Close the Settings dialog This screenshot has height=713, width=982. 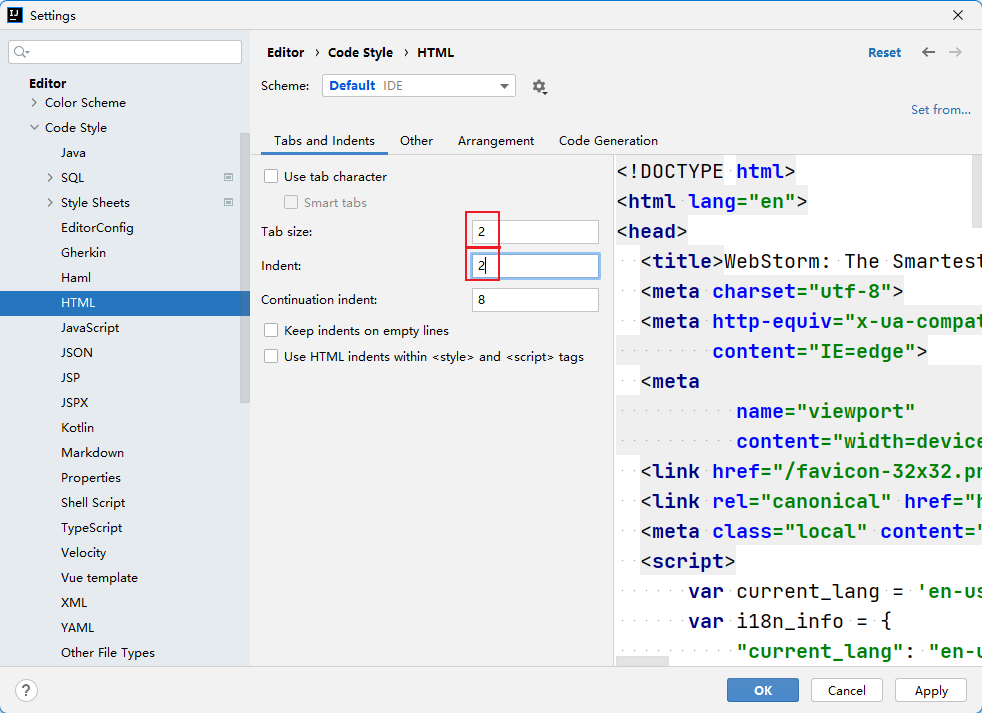pos(958,15)
